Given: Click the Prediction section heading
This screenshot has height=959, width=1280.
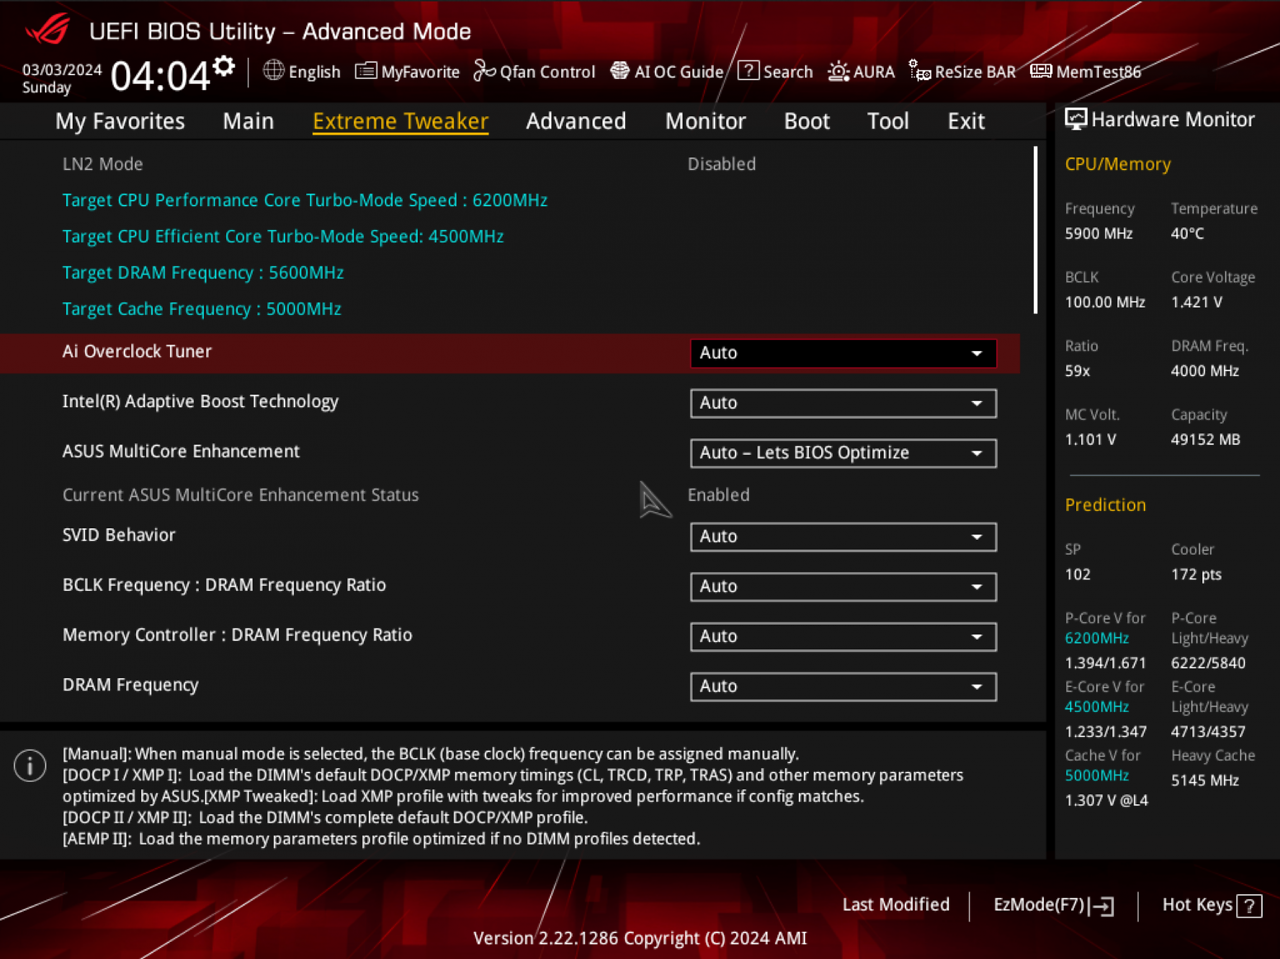Looking at the screenshot, I should pyautogui.click(x=1105, y=505).
